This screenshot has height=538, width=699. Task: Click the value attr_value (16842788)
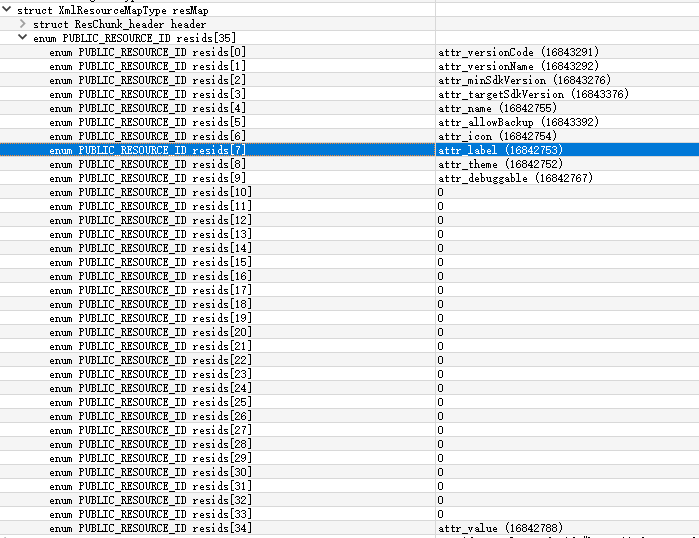(x=500, y=528)
